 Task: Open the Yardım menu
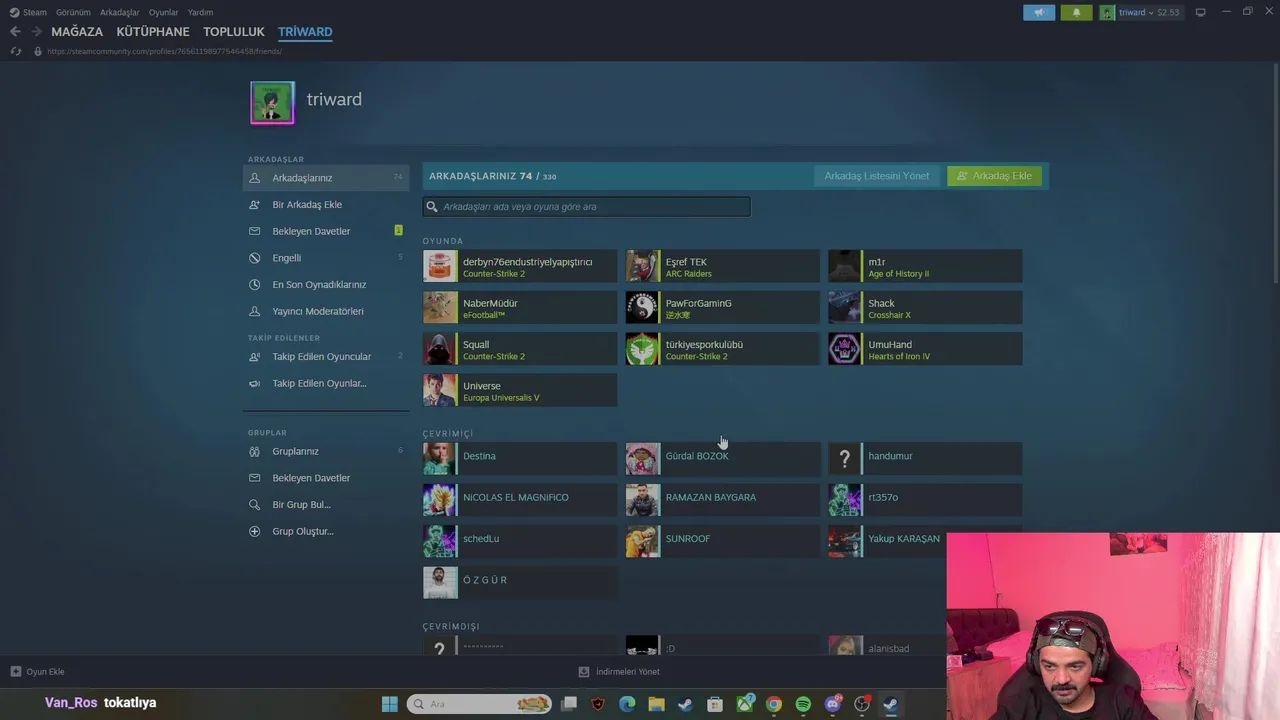tap(200, 12)
